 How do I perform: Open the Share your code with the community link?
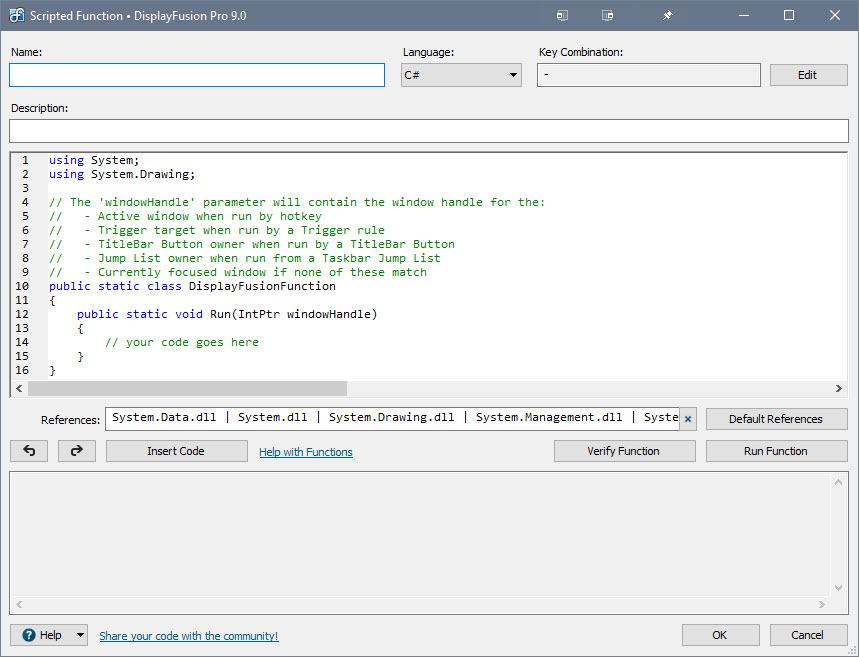click(x=189, y=636)
